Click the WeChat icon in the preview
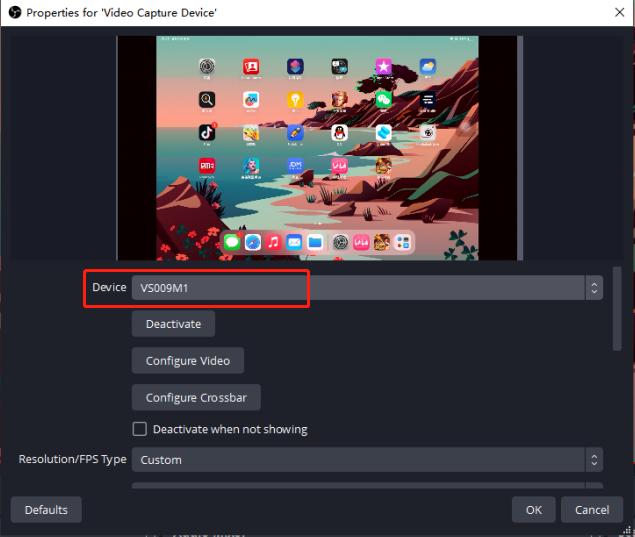Screen dimensions: 635x537 (383, 100)
